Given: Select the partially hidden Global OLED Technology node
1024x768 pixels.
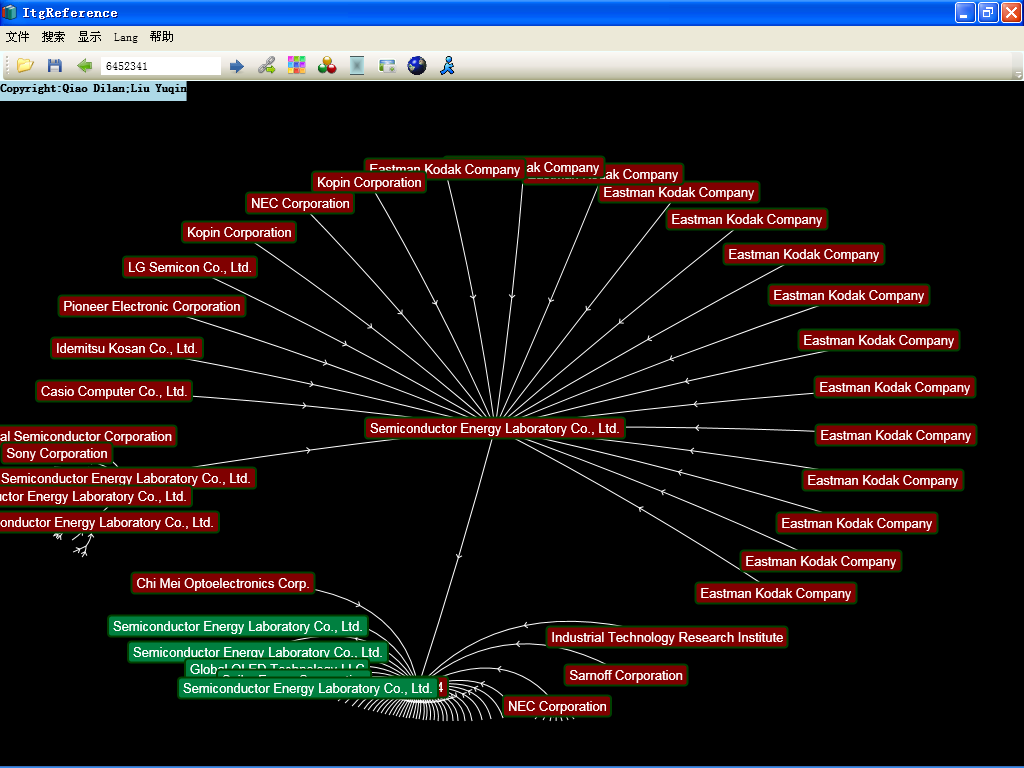Looking at the screenshot, I should pyautogui.click(x=278, y=668).
